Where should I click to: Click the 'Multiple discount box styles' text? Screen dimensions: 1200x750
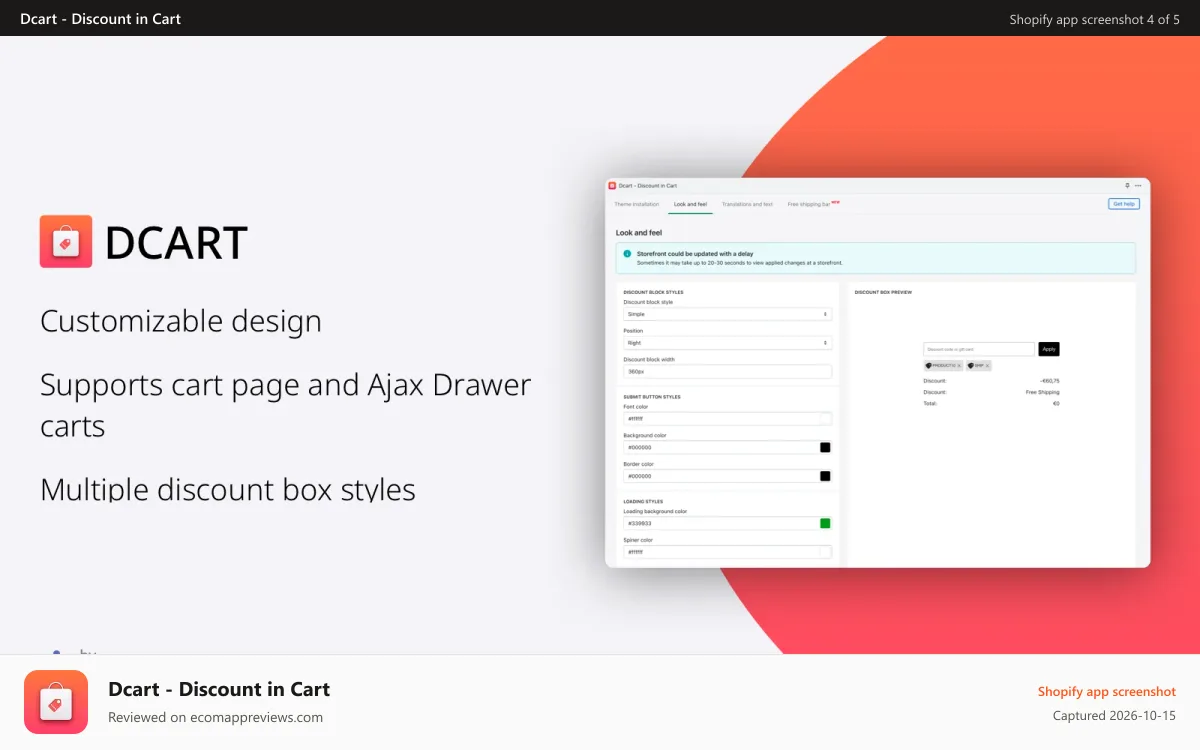(x=228, y=490)
